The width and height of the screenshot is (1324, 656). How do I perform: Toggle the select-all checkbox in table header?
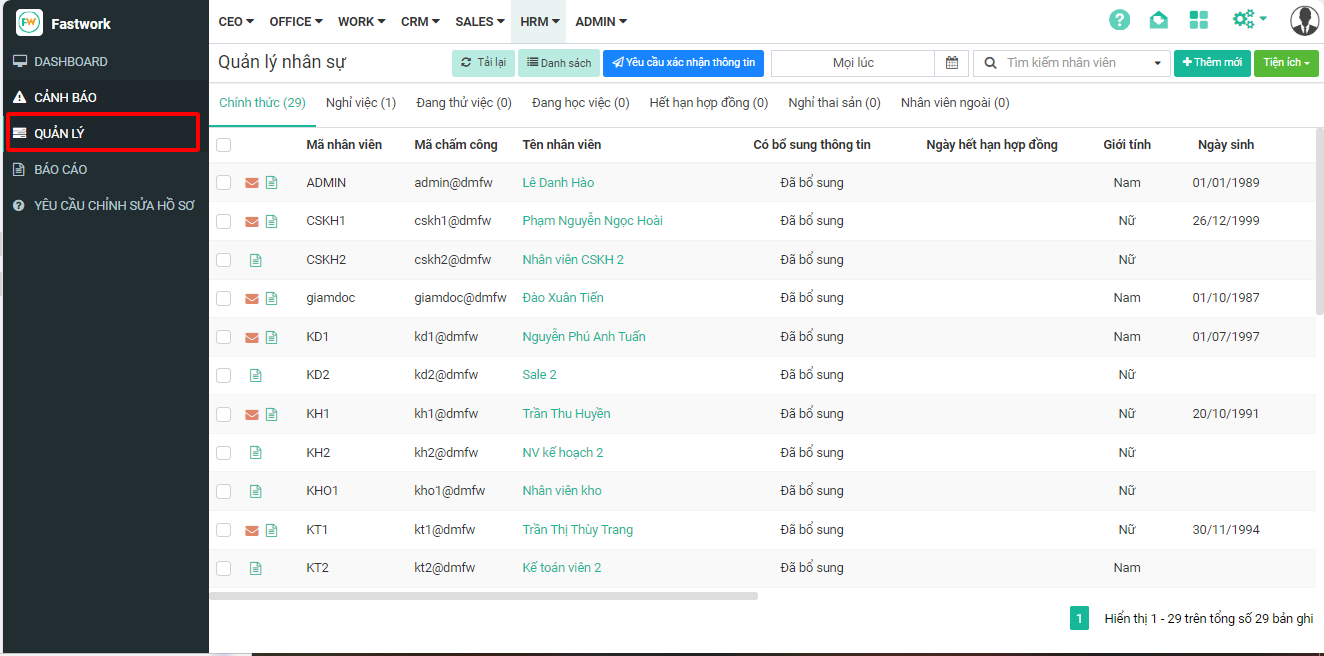click(x=224, y=145)
